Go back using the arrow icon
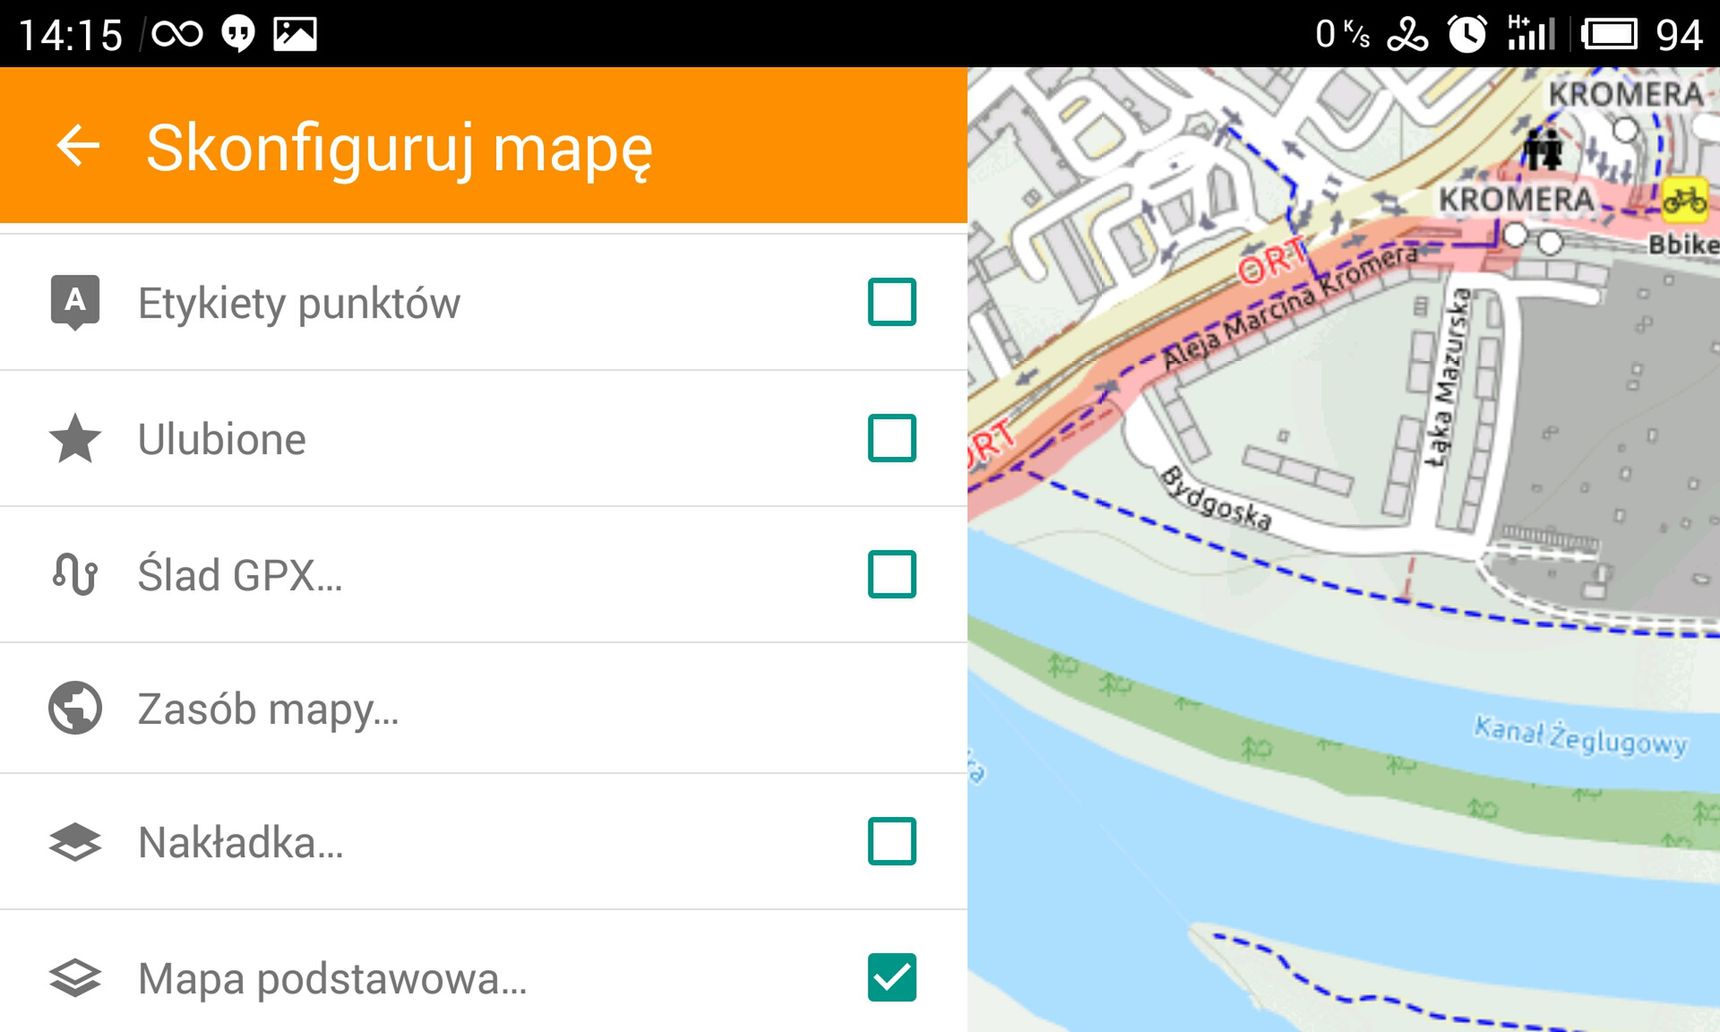Image resolution: width=1720 pixels, height=1032 pixels. click(78, 146)
